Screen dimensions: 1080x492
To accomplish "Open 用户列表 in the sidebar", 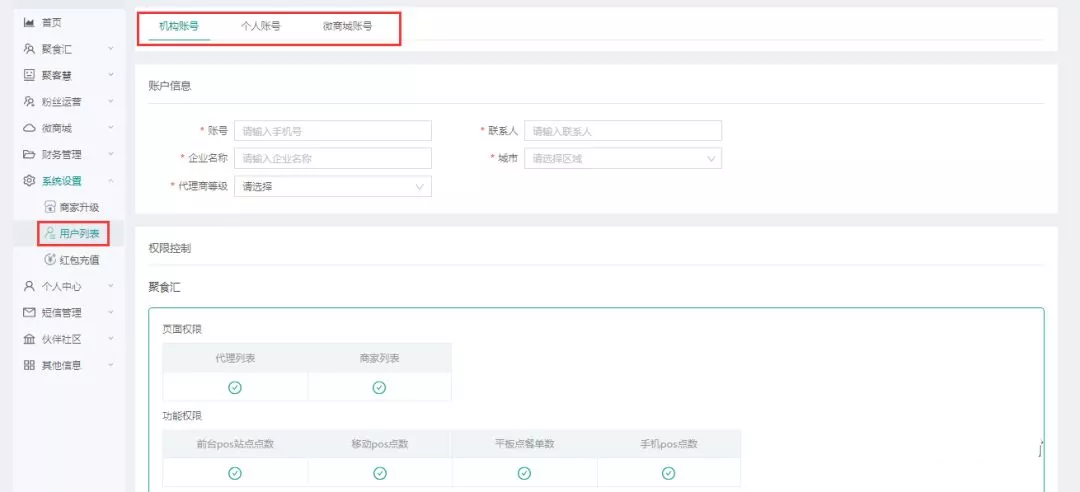I will click(x=78, y=233).
